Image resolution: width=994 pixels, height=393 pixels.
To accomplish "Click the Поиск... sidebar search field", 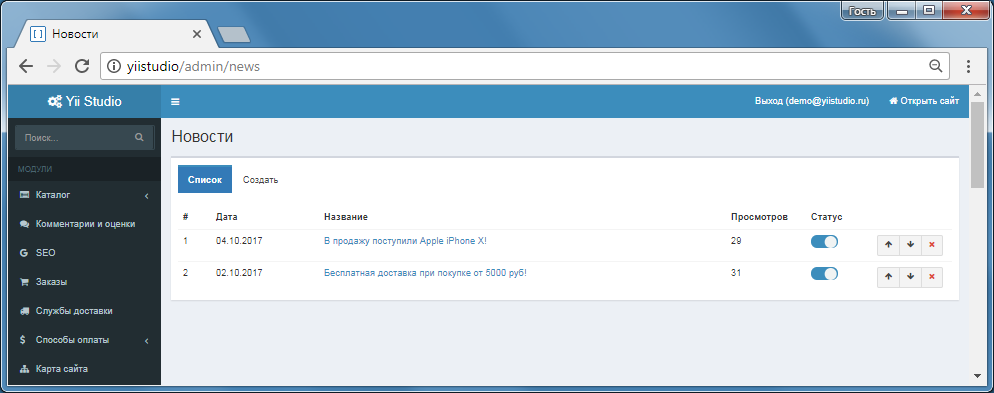I will pos(84,137).
